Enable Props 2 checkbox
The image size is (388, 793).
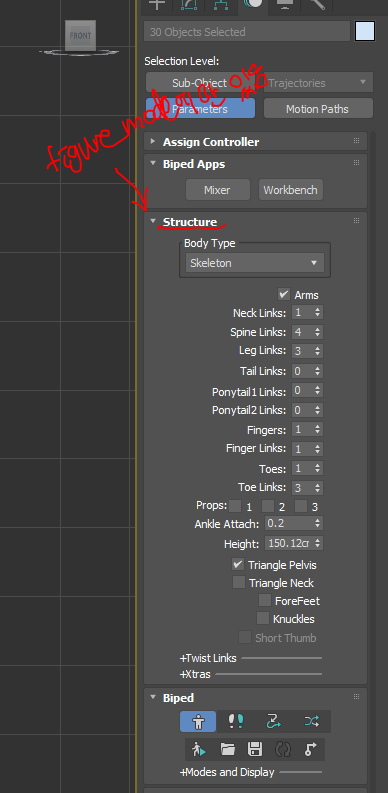tap(268, 506)
